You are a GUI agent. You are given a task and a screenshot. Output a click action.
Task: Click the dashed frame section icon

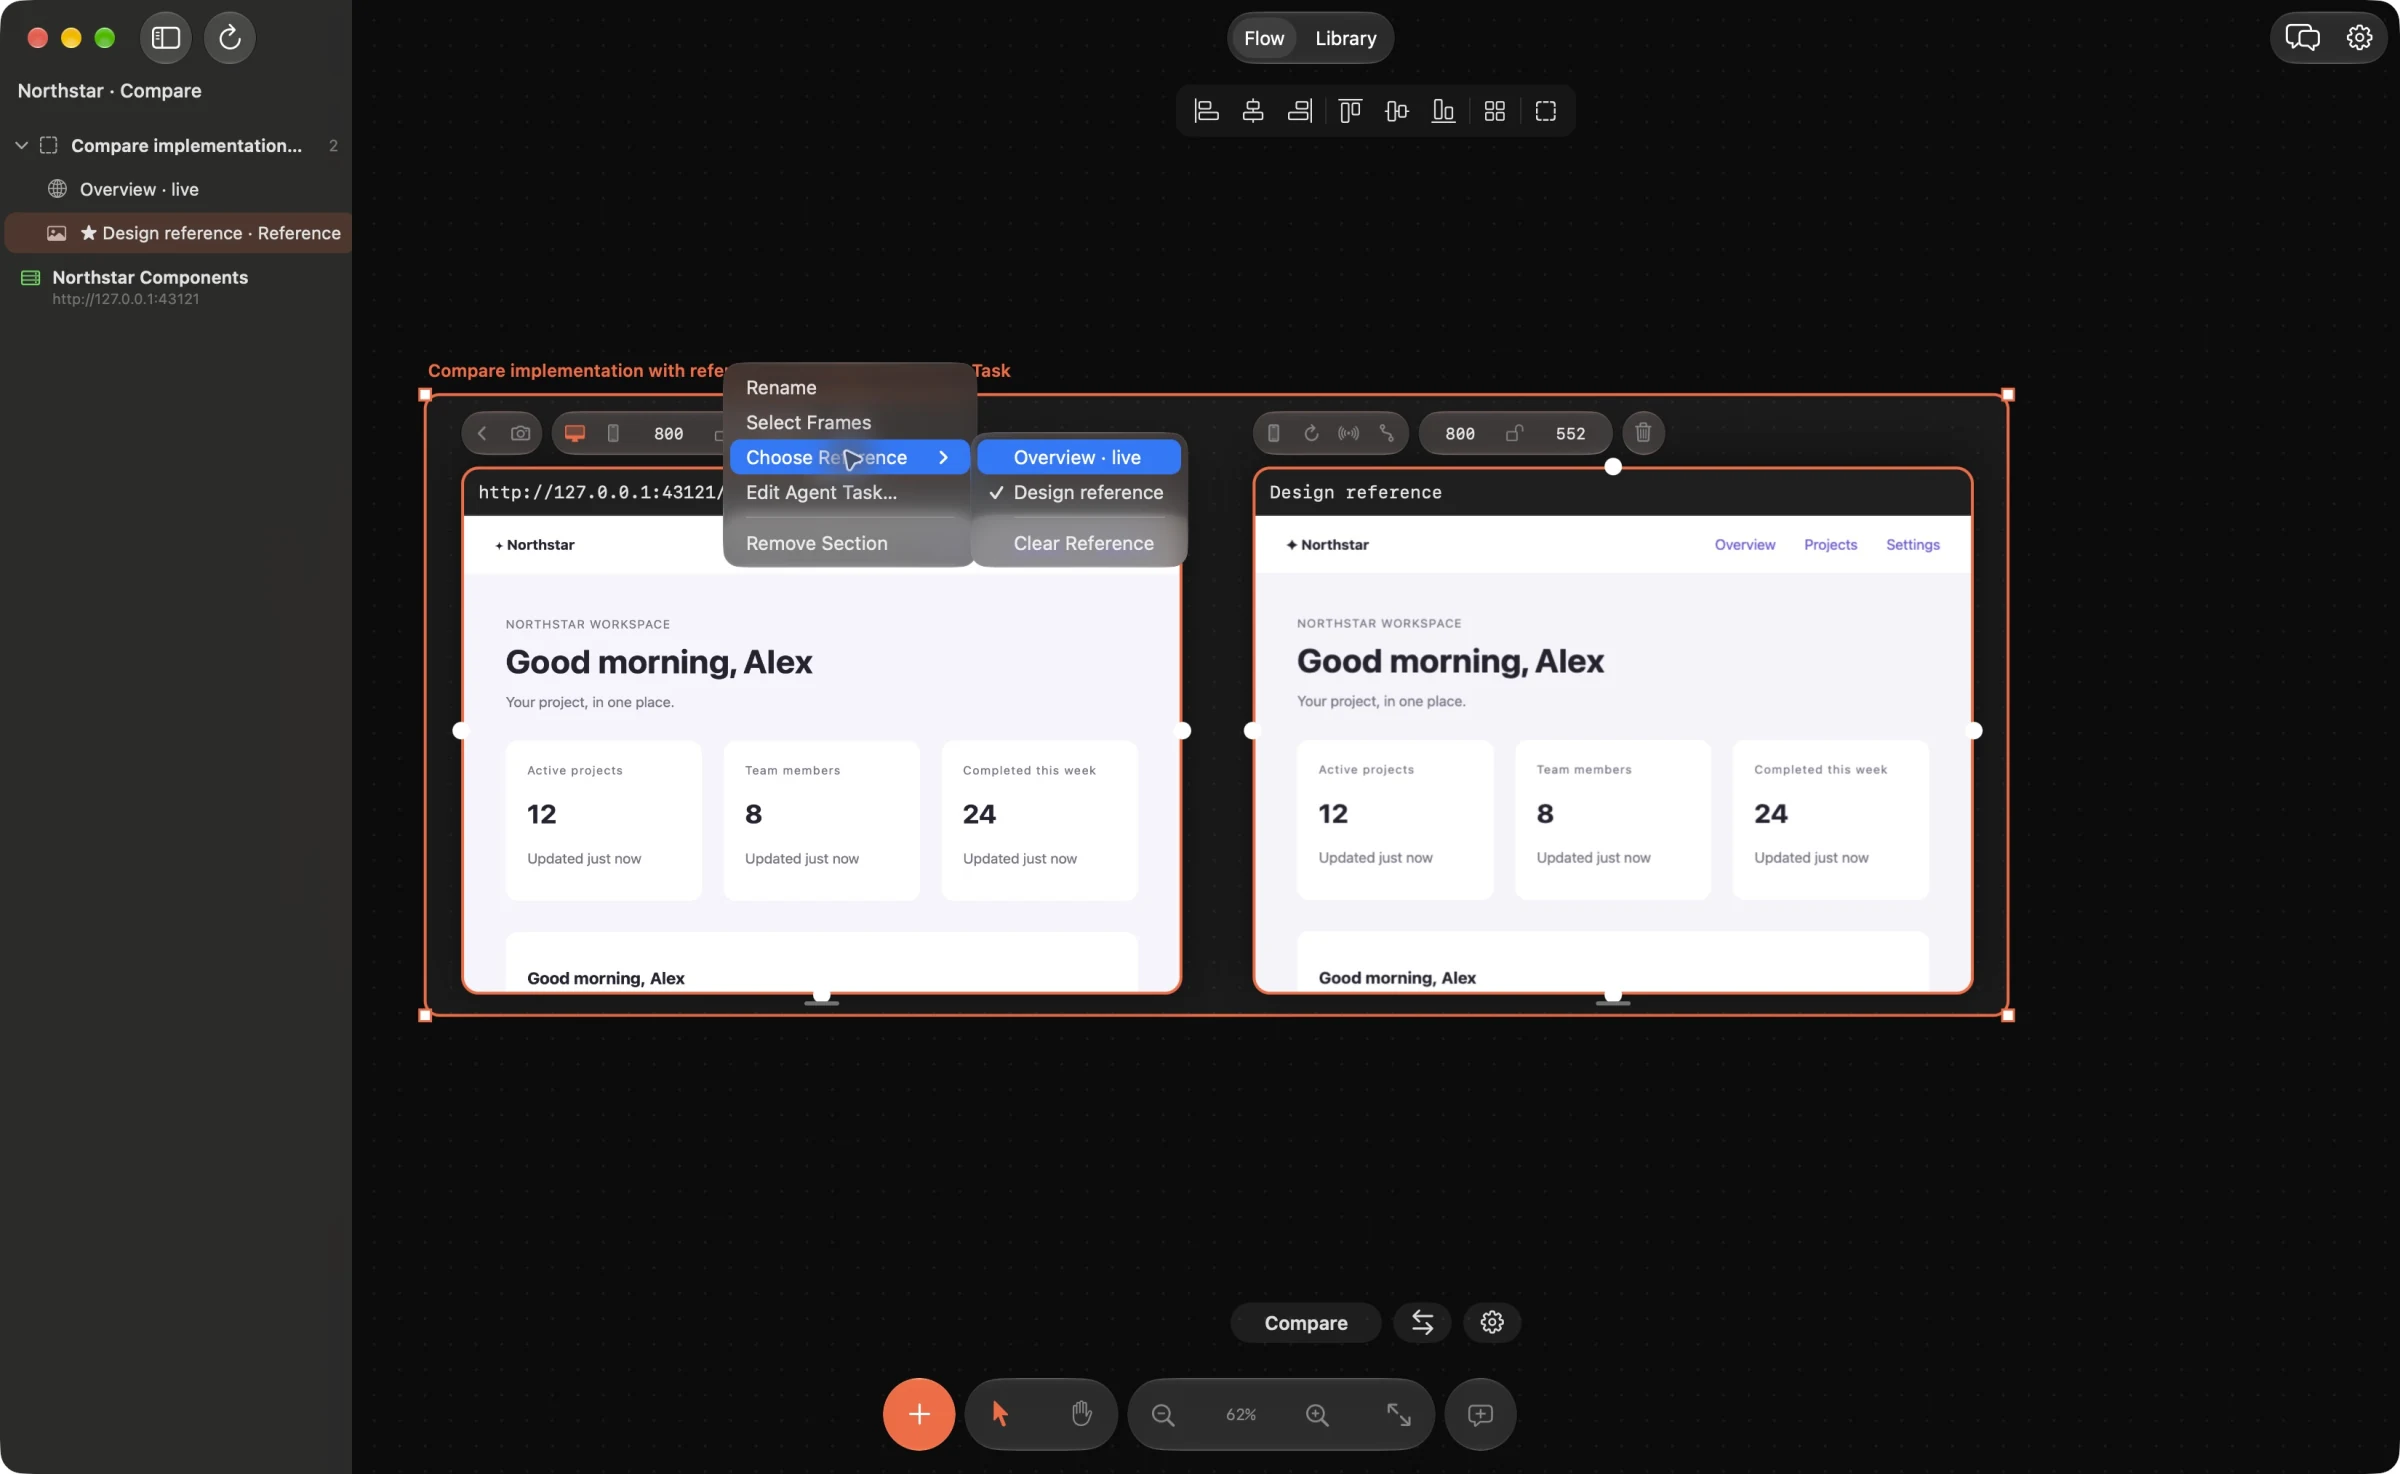click(x=1545, y=111)
